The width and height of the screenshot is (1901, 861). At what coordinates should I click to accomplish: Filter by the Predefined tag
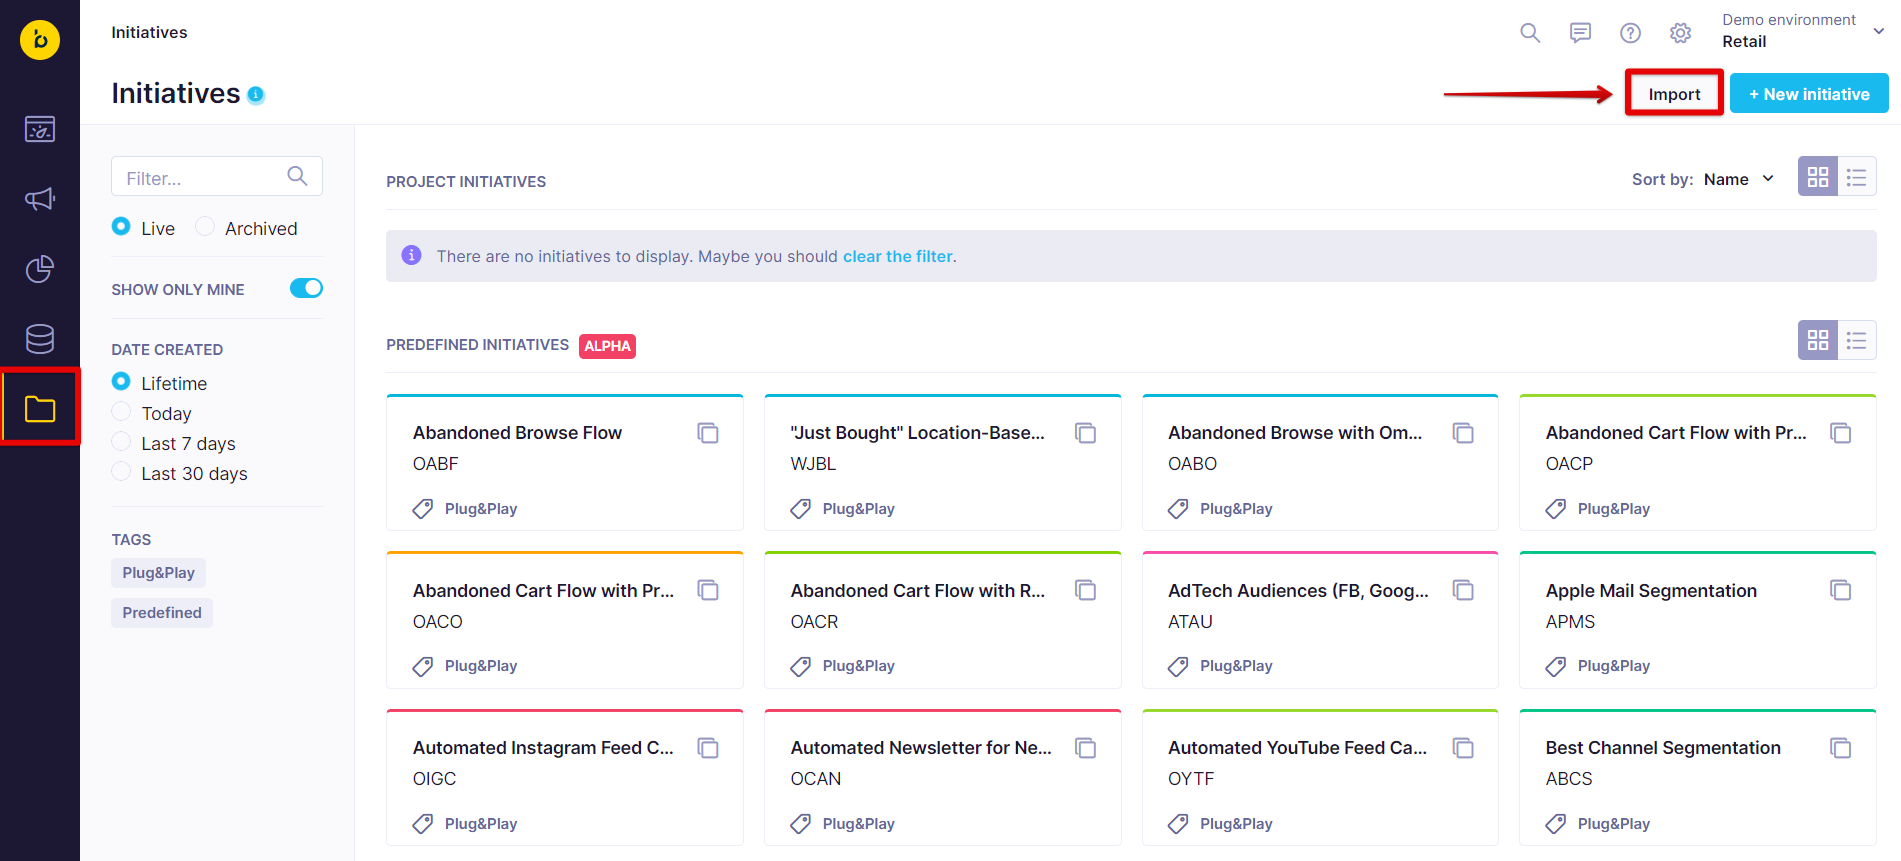[162, 613]
